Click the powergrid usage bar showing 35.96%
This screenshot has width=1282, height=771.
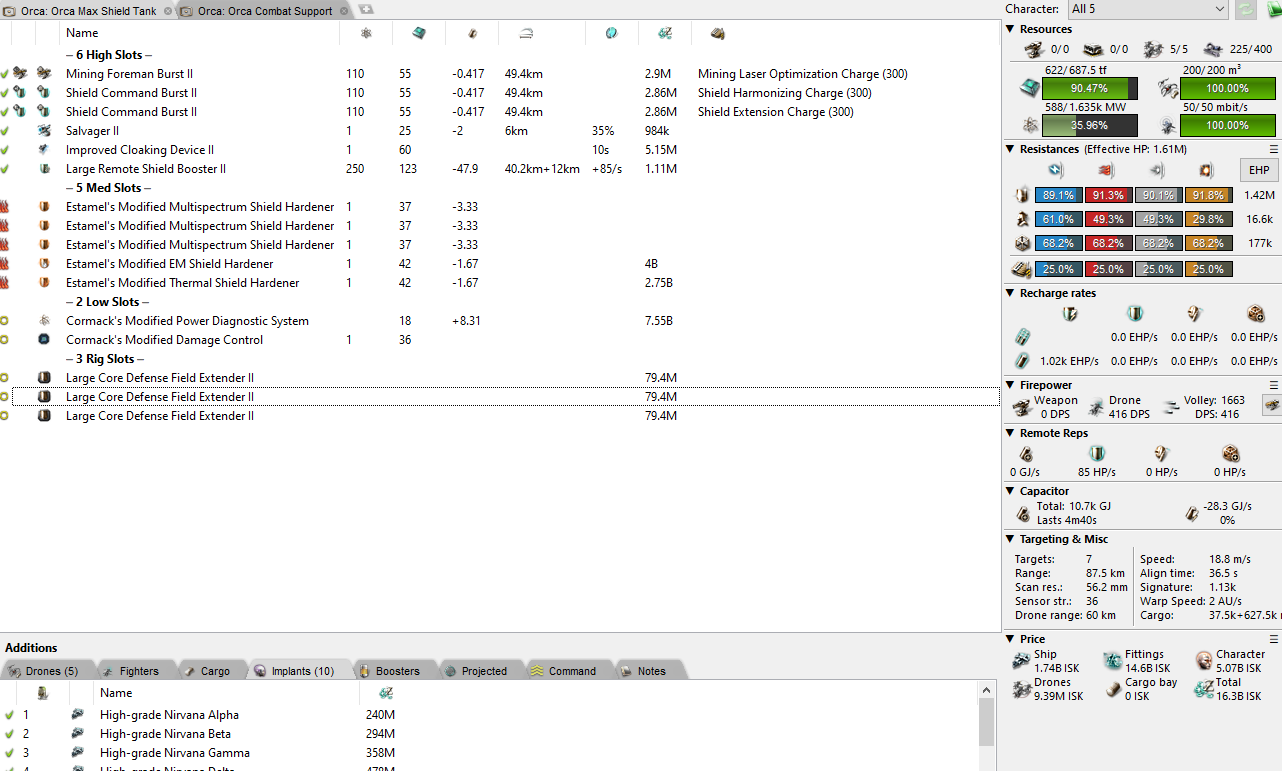pyautogui.click(x=1090, y=126)
